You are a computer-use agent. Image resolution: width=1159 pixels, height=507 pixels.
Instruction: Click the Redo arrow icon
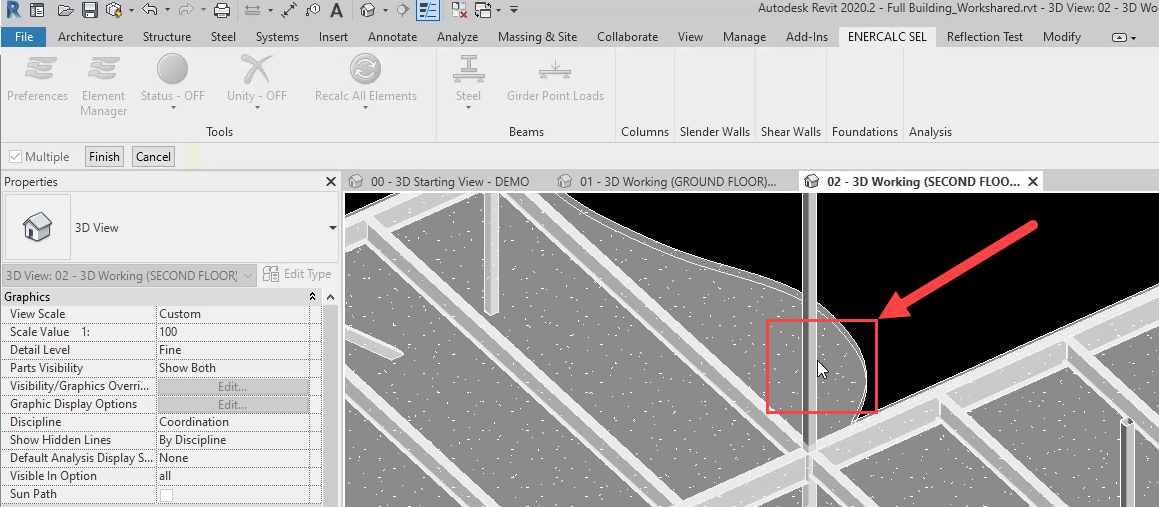coord(185,10)
